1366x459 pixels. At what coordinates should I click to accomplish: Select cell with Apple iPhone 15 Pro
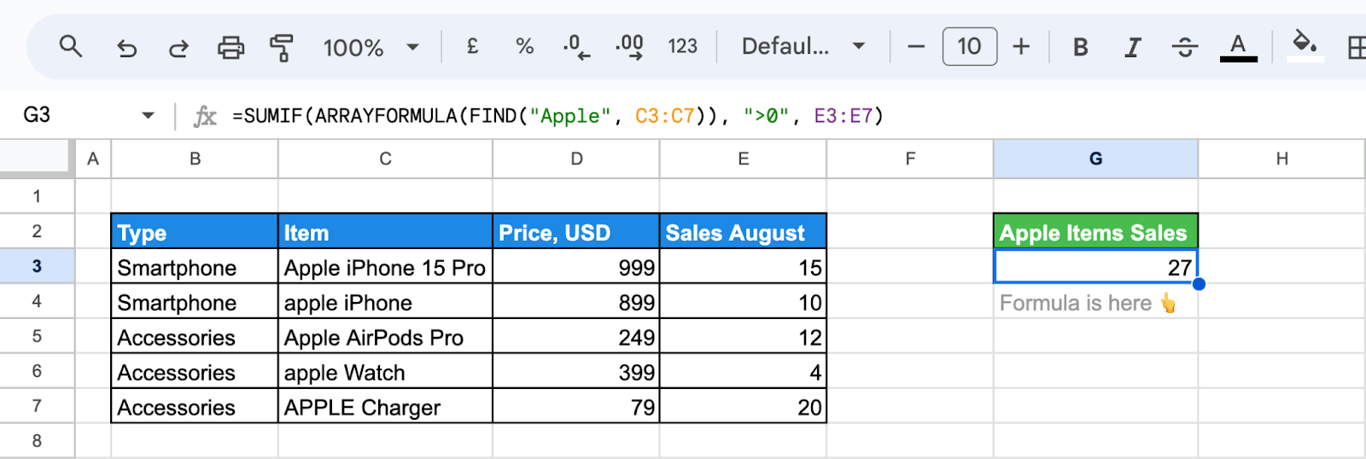coord(385,267)
